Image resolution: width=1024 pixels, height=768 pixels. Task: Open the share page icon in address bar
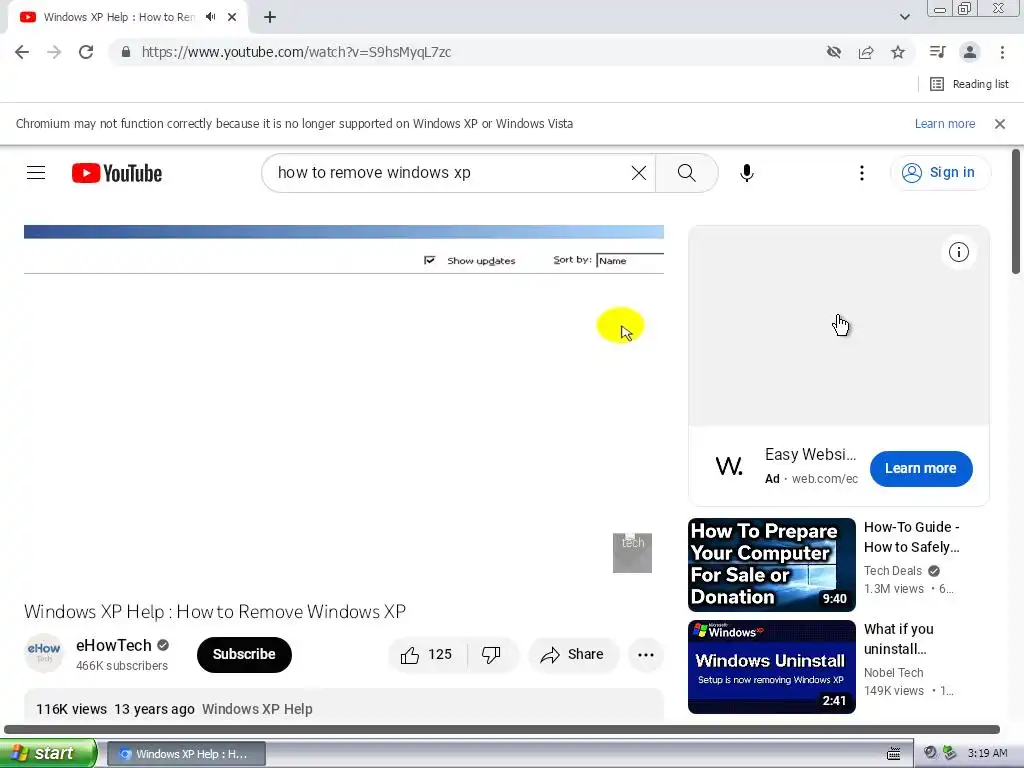coord(866,52)
